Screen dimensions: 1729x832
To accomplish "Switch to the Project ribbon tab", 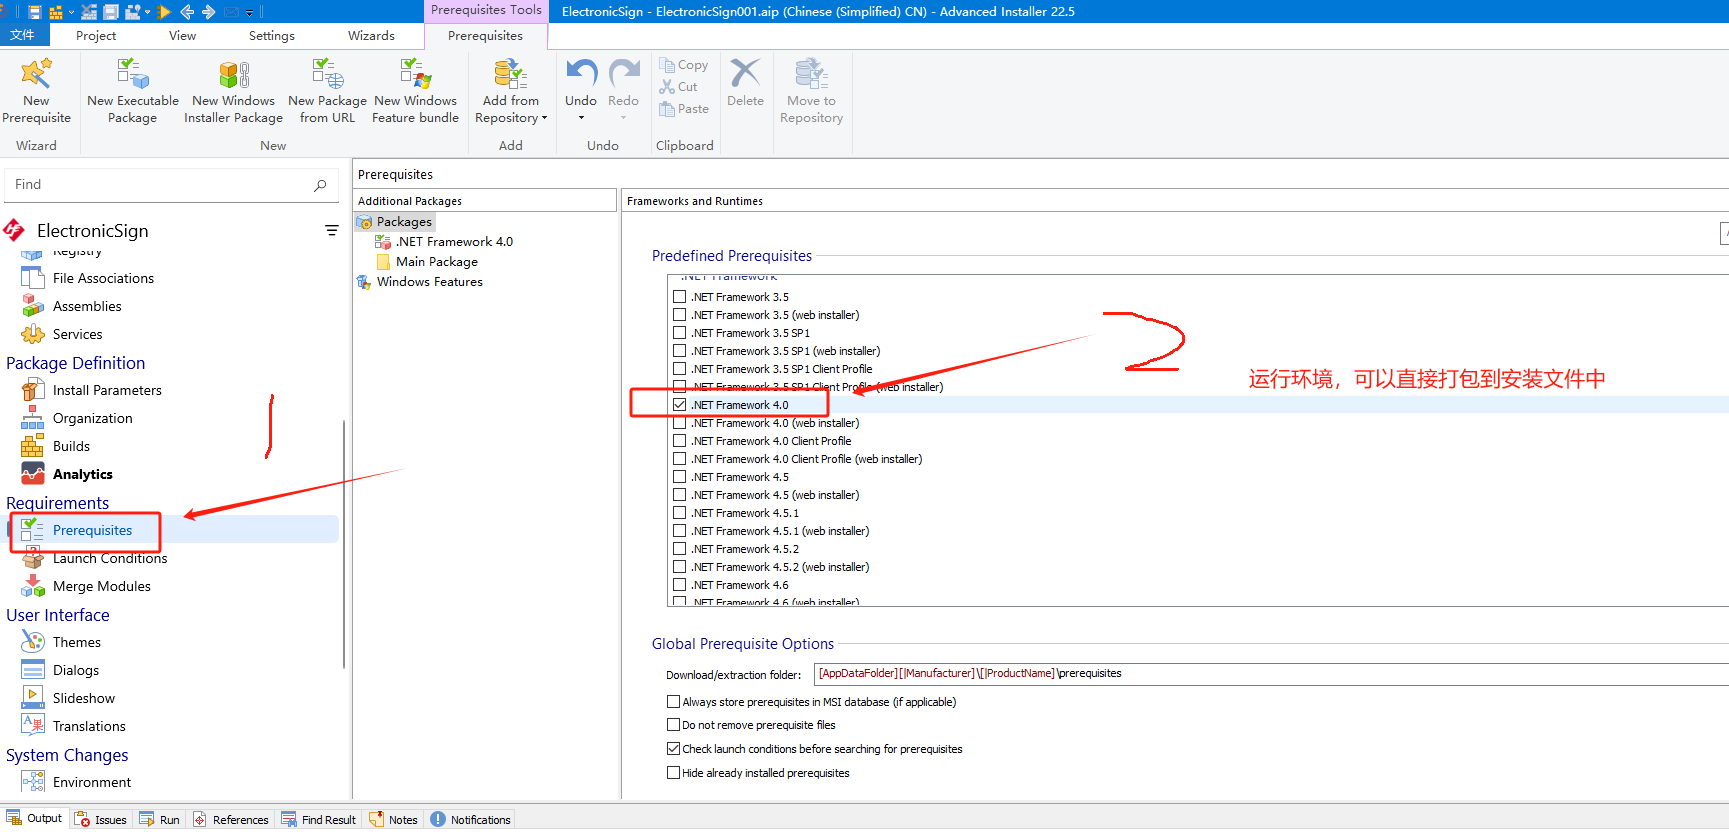I will coord(96,35).
